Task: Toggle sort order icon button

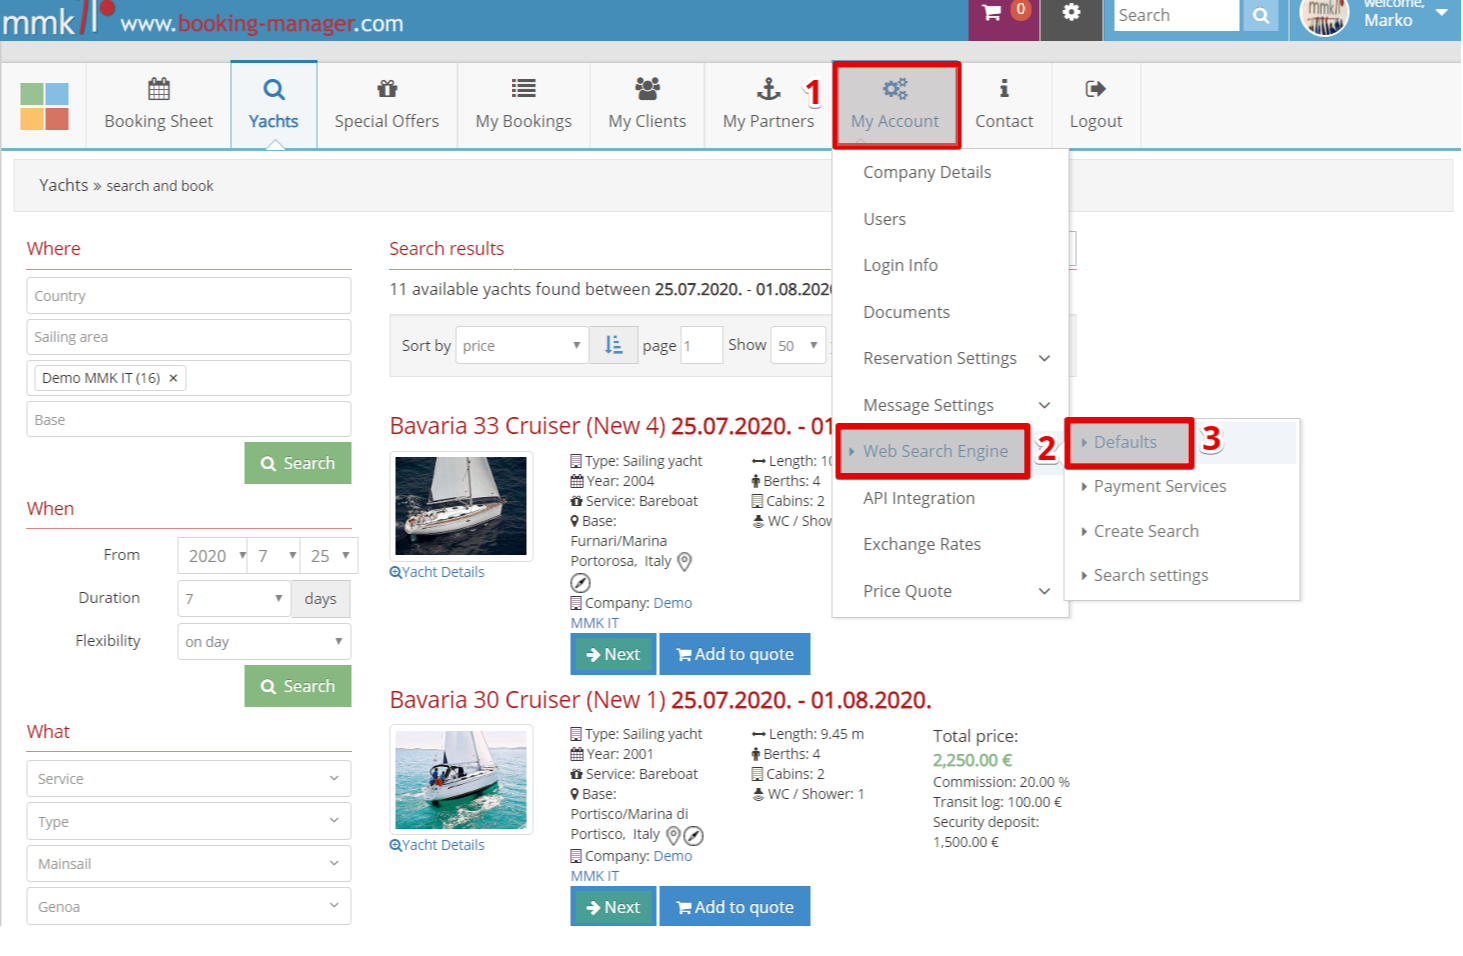Action: pos(614,346)
